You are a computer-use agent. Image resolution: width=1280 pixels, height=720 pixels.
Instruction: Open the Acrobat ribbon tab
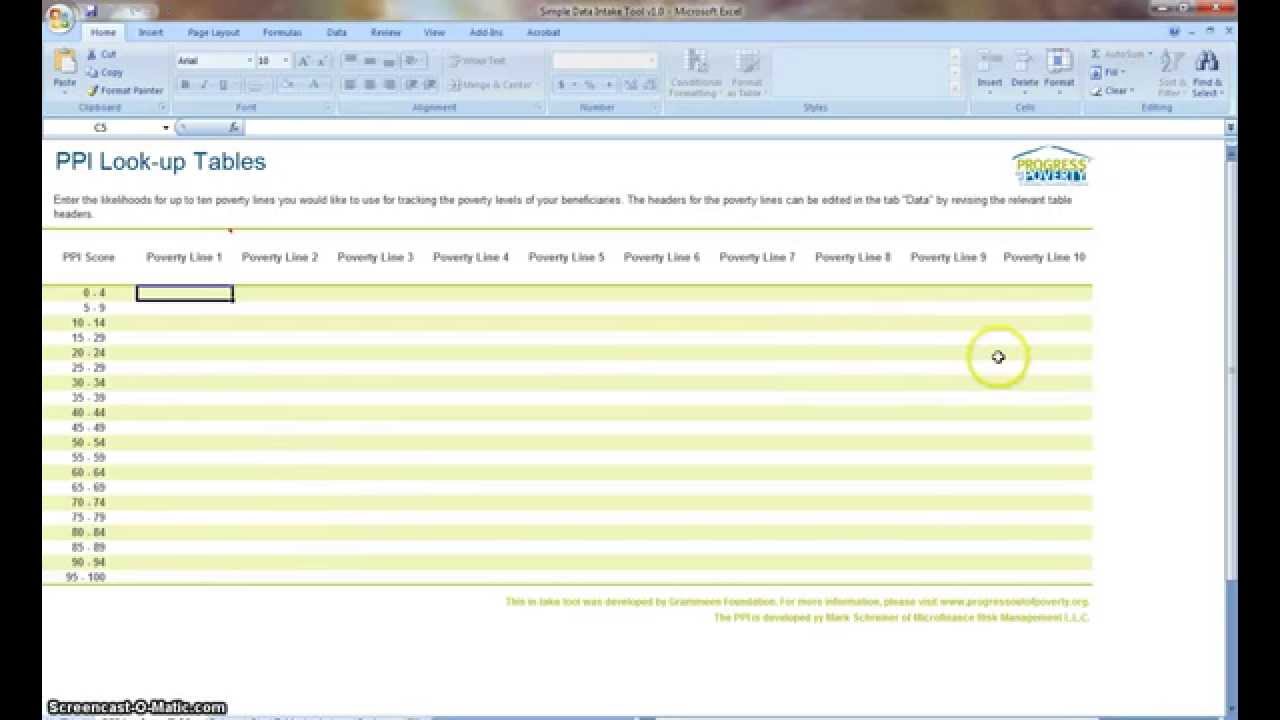point(543,32)
